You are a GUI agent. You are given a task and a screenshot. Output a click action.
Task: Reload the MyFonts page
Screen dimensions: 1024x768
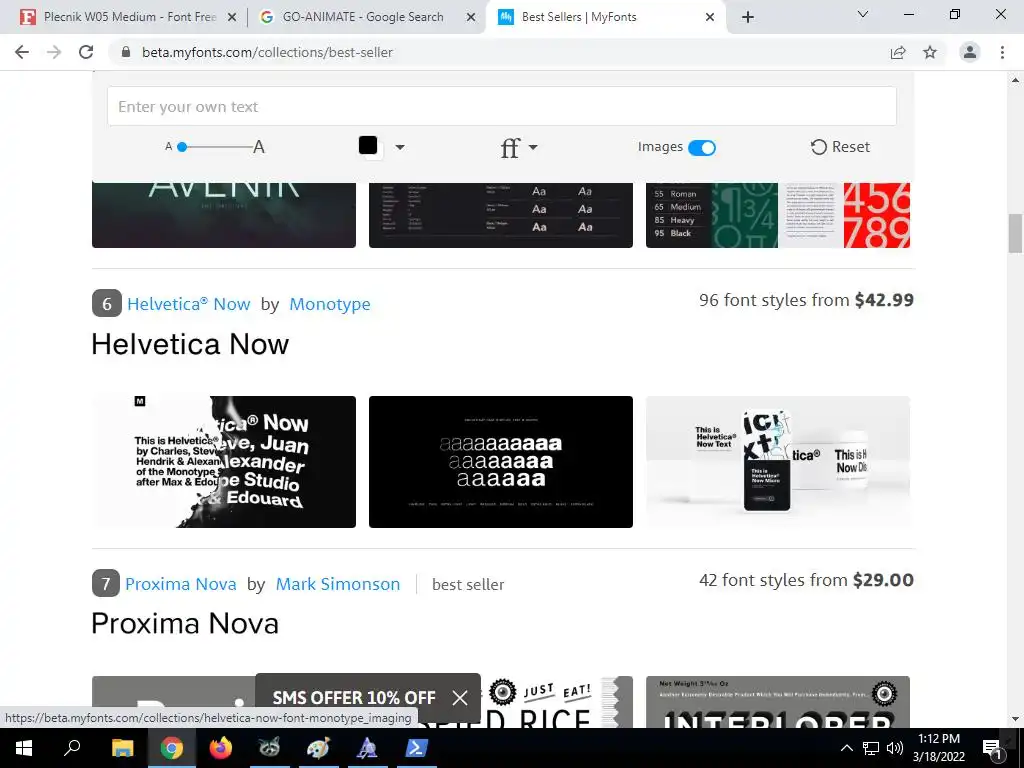pos(86,52)
